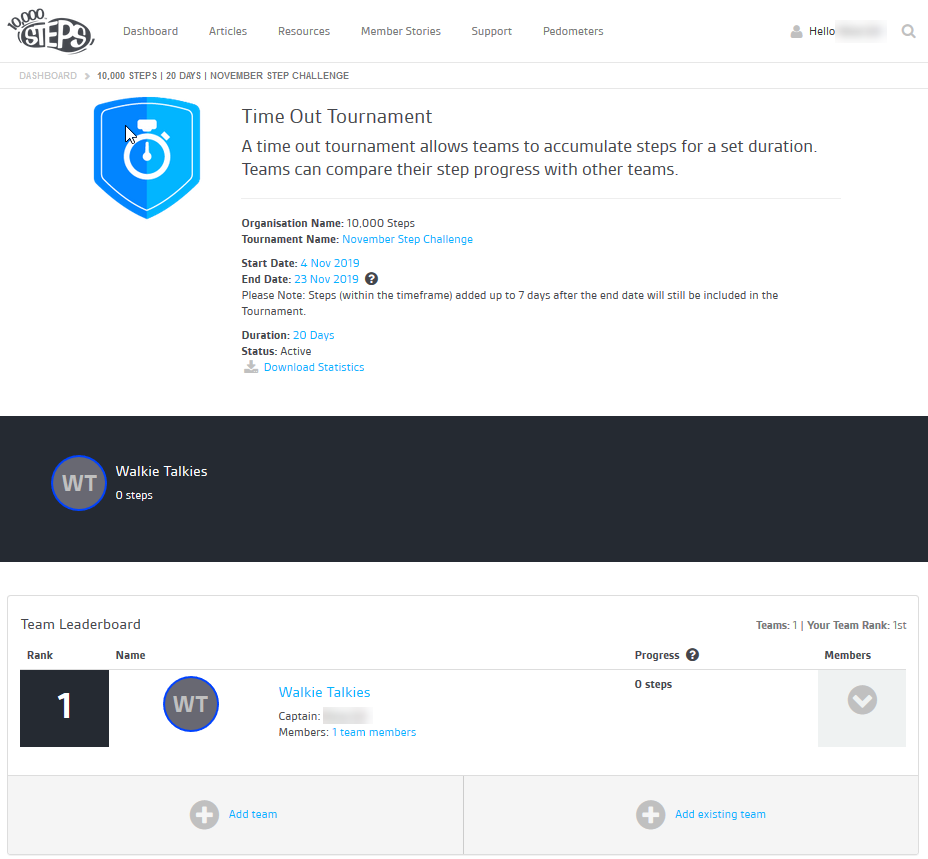Screen dimensions: 928x859
Task: Click the plus icon beside Add existing team
Action: tap(650, 815)
